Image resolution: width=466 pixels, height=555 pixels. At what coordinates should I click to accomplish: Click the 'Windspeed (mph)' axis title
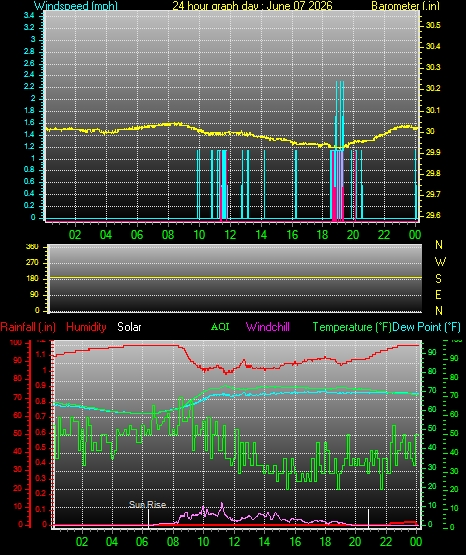[76, 5]
